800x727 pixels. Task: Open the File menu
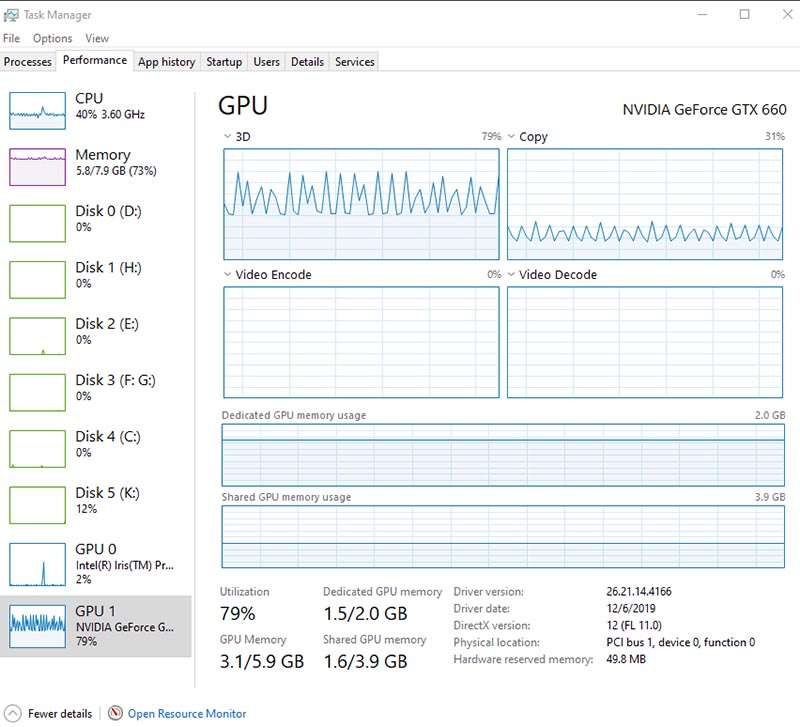click(x=11, y=38)
